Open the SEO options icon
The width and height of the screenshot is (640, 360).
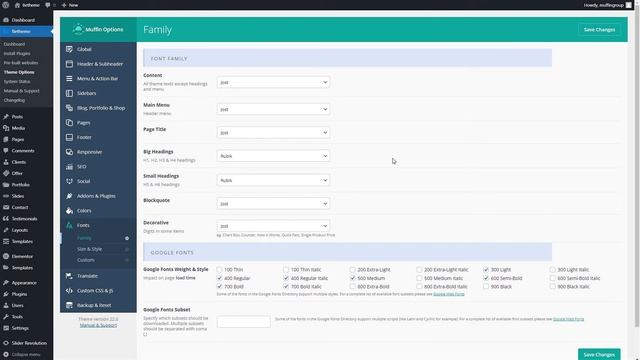tap(69, 167)
